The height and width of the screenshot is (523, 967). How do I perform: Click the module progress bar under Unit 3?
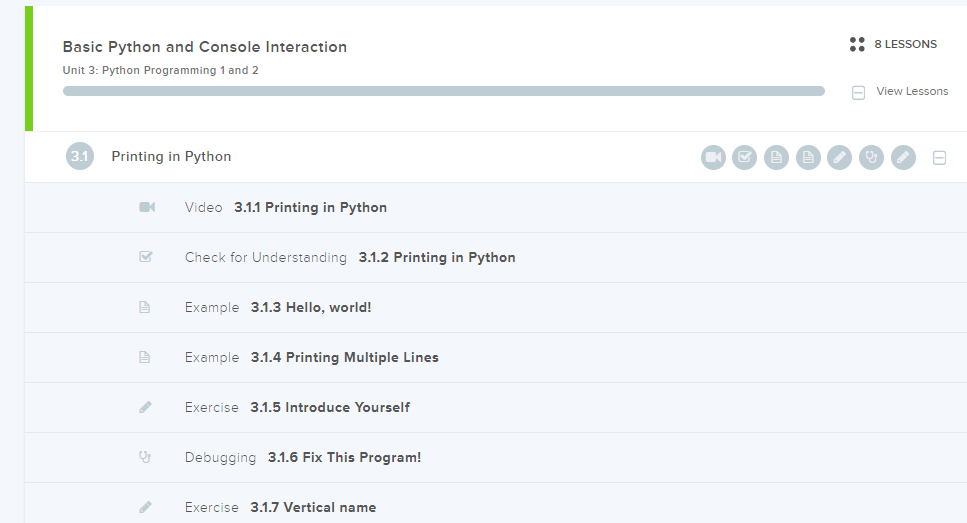(x=443, y=91)
